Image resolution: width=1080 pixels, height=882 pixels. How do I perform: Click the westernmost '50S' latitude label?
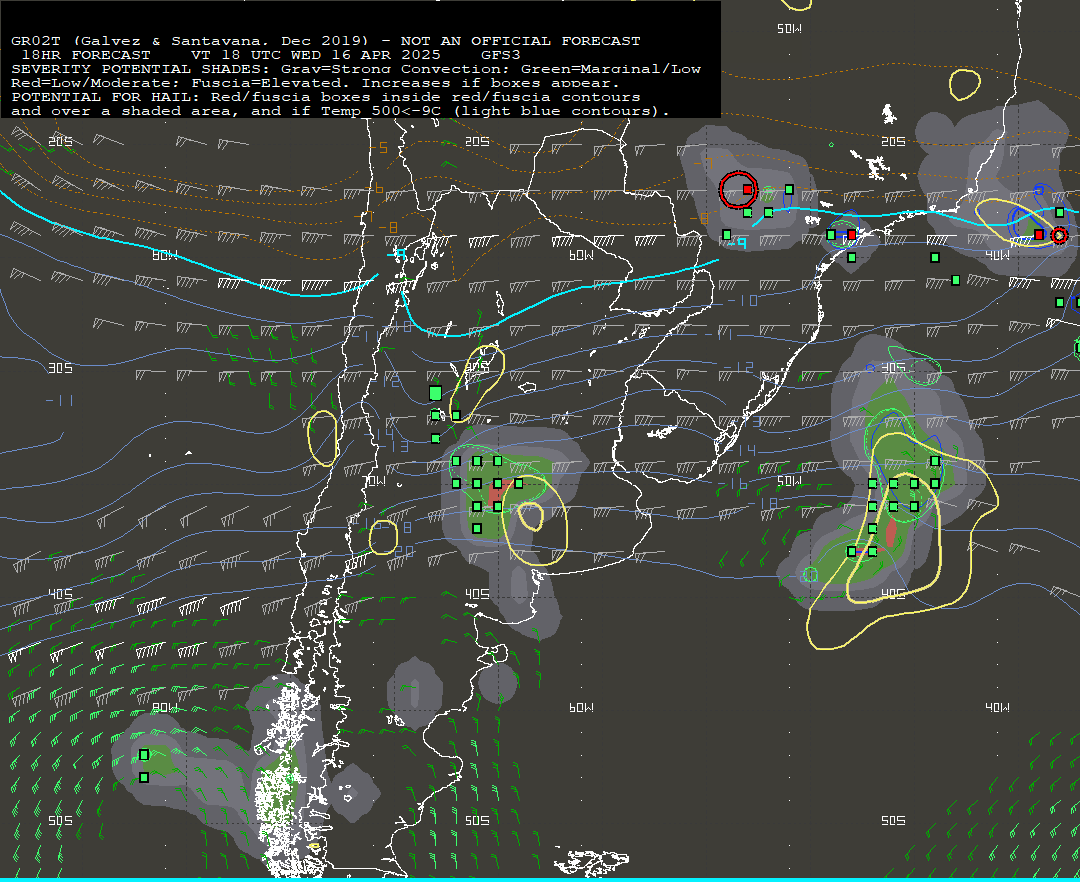(x=61, y=820)
